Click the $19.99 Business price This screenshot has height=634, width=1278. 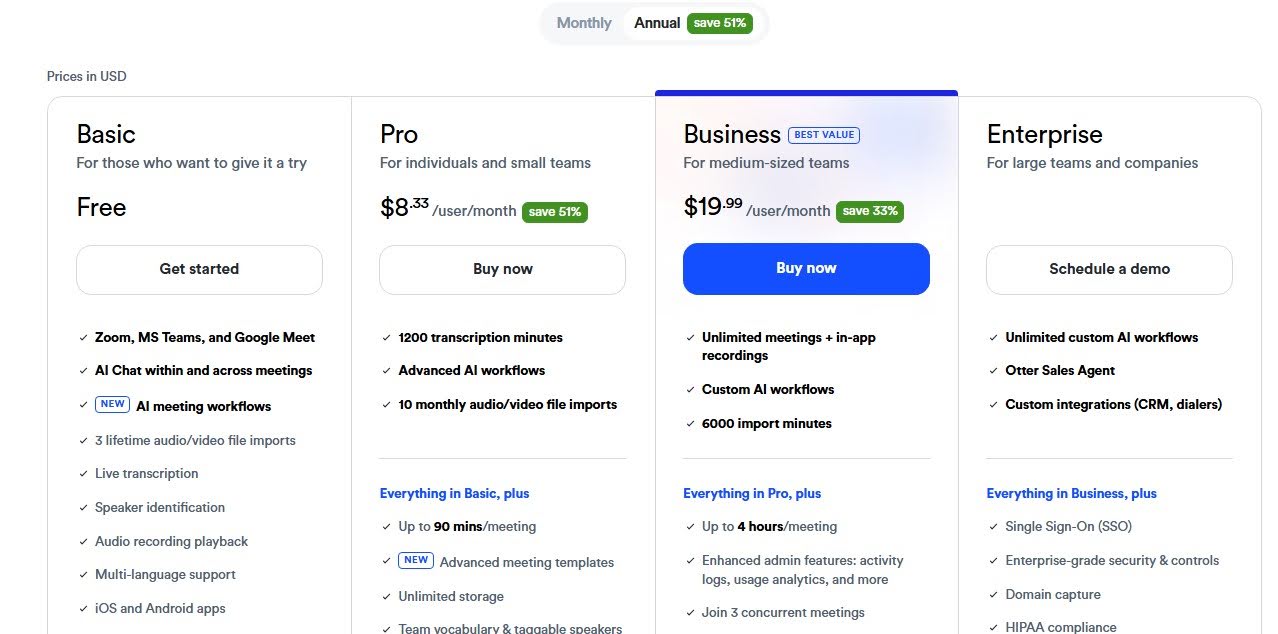[713, 207]
